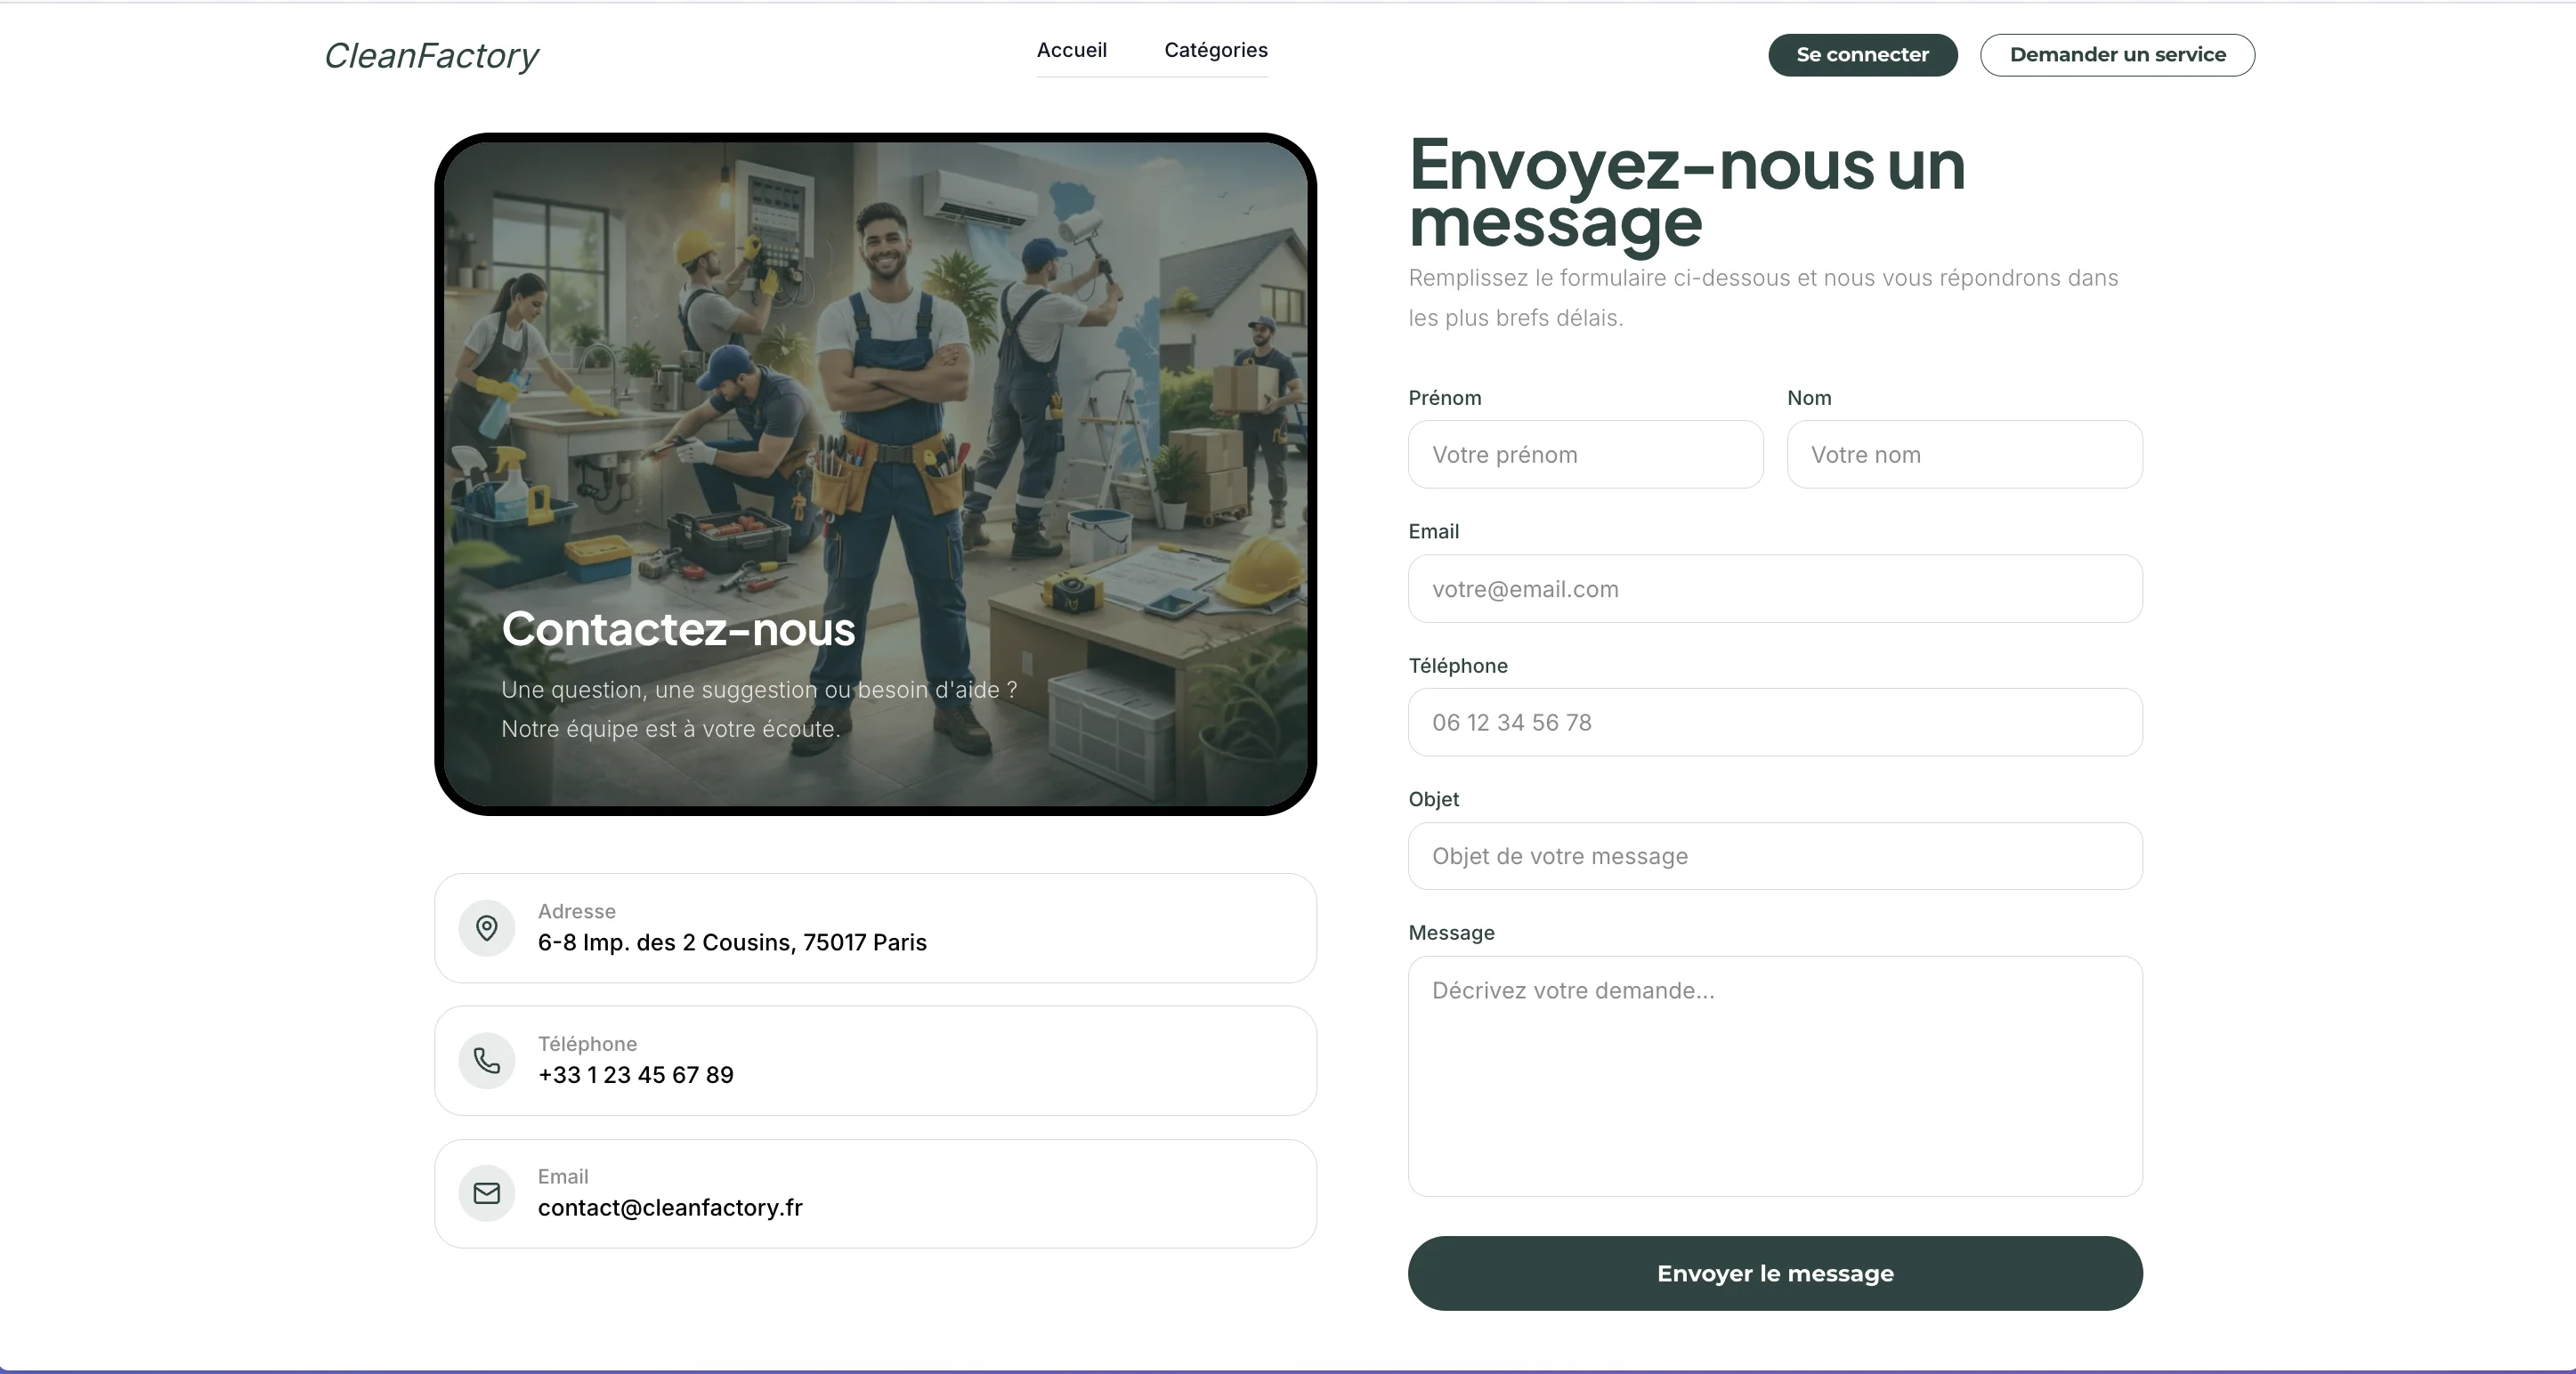Open the Accueil page

[x=1071, y=50]
